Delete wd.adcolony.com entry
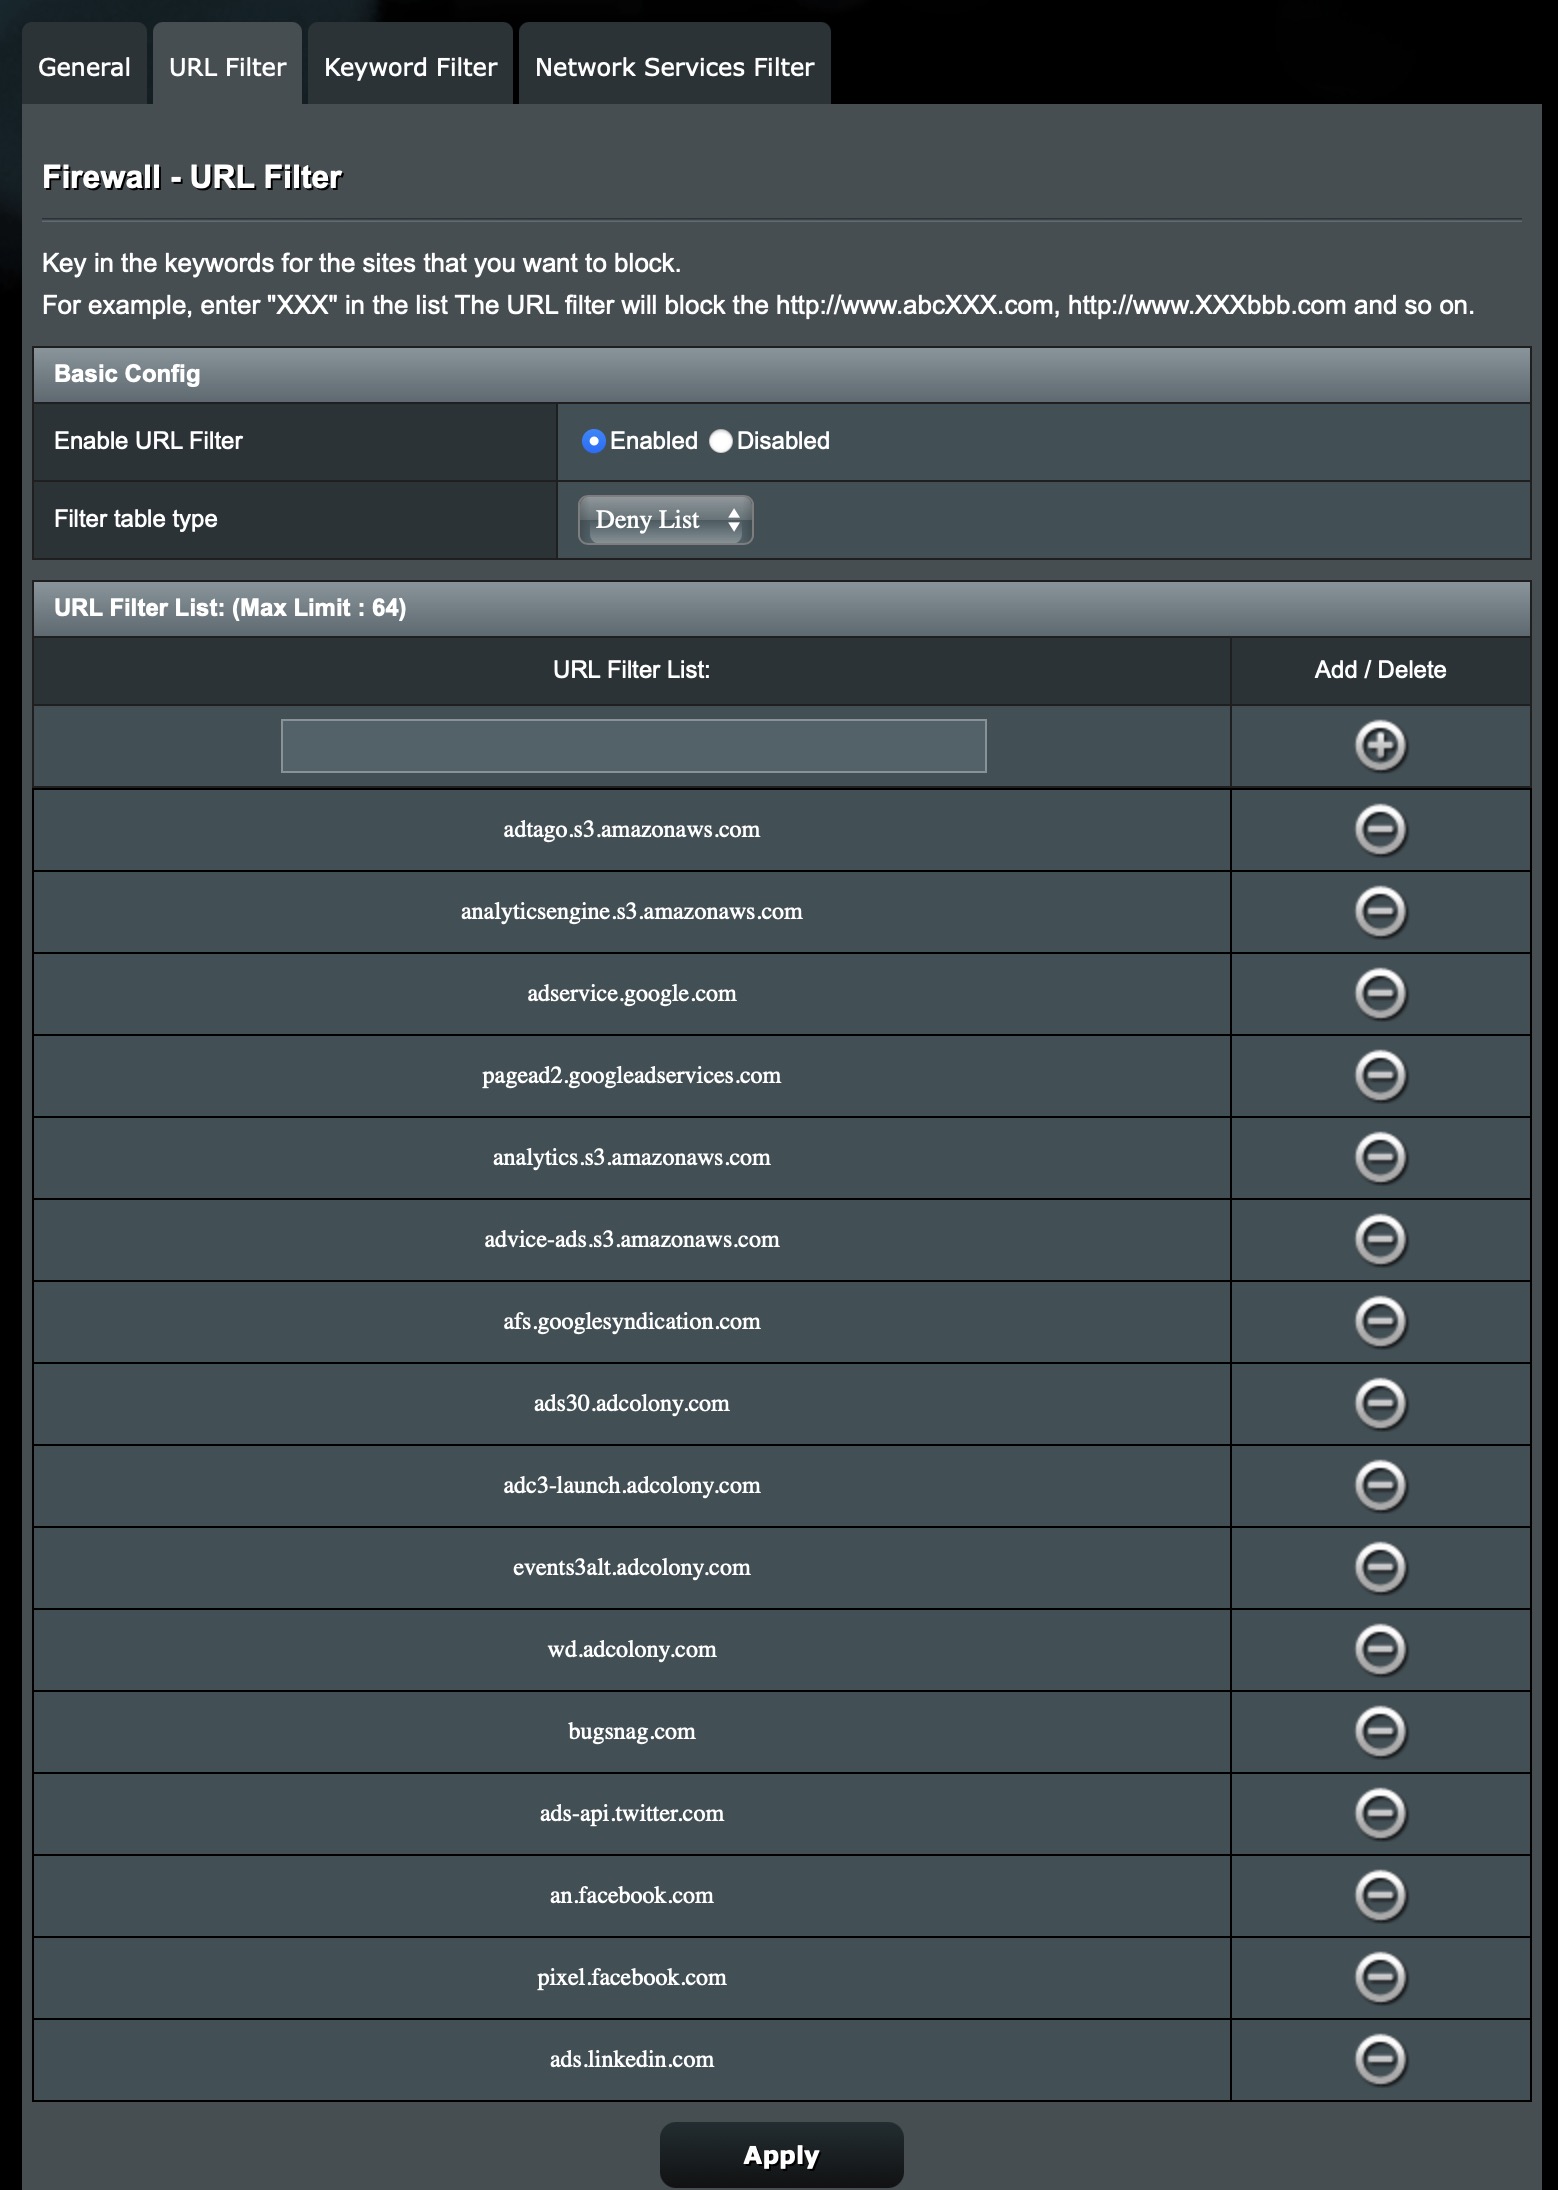Image resolution: width=1558 pixels, height=2190 pixels. 1380,1650
